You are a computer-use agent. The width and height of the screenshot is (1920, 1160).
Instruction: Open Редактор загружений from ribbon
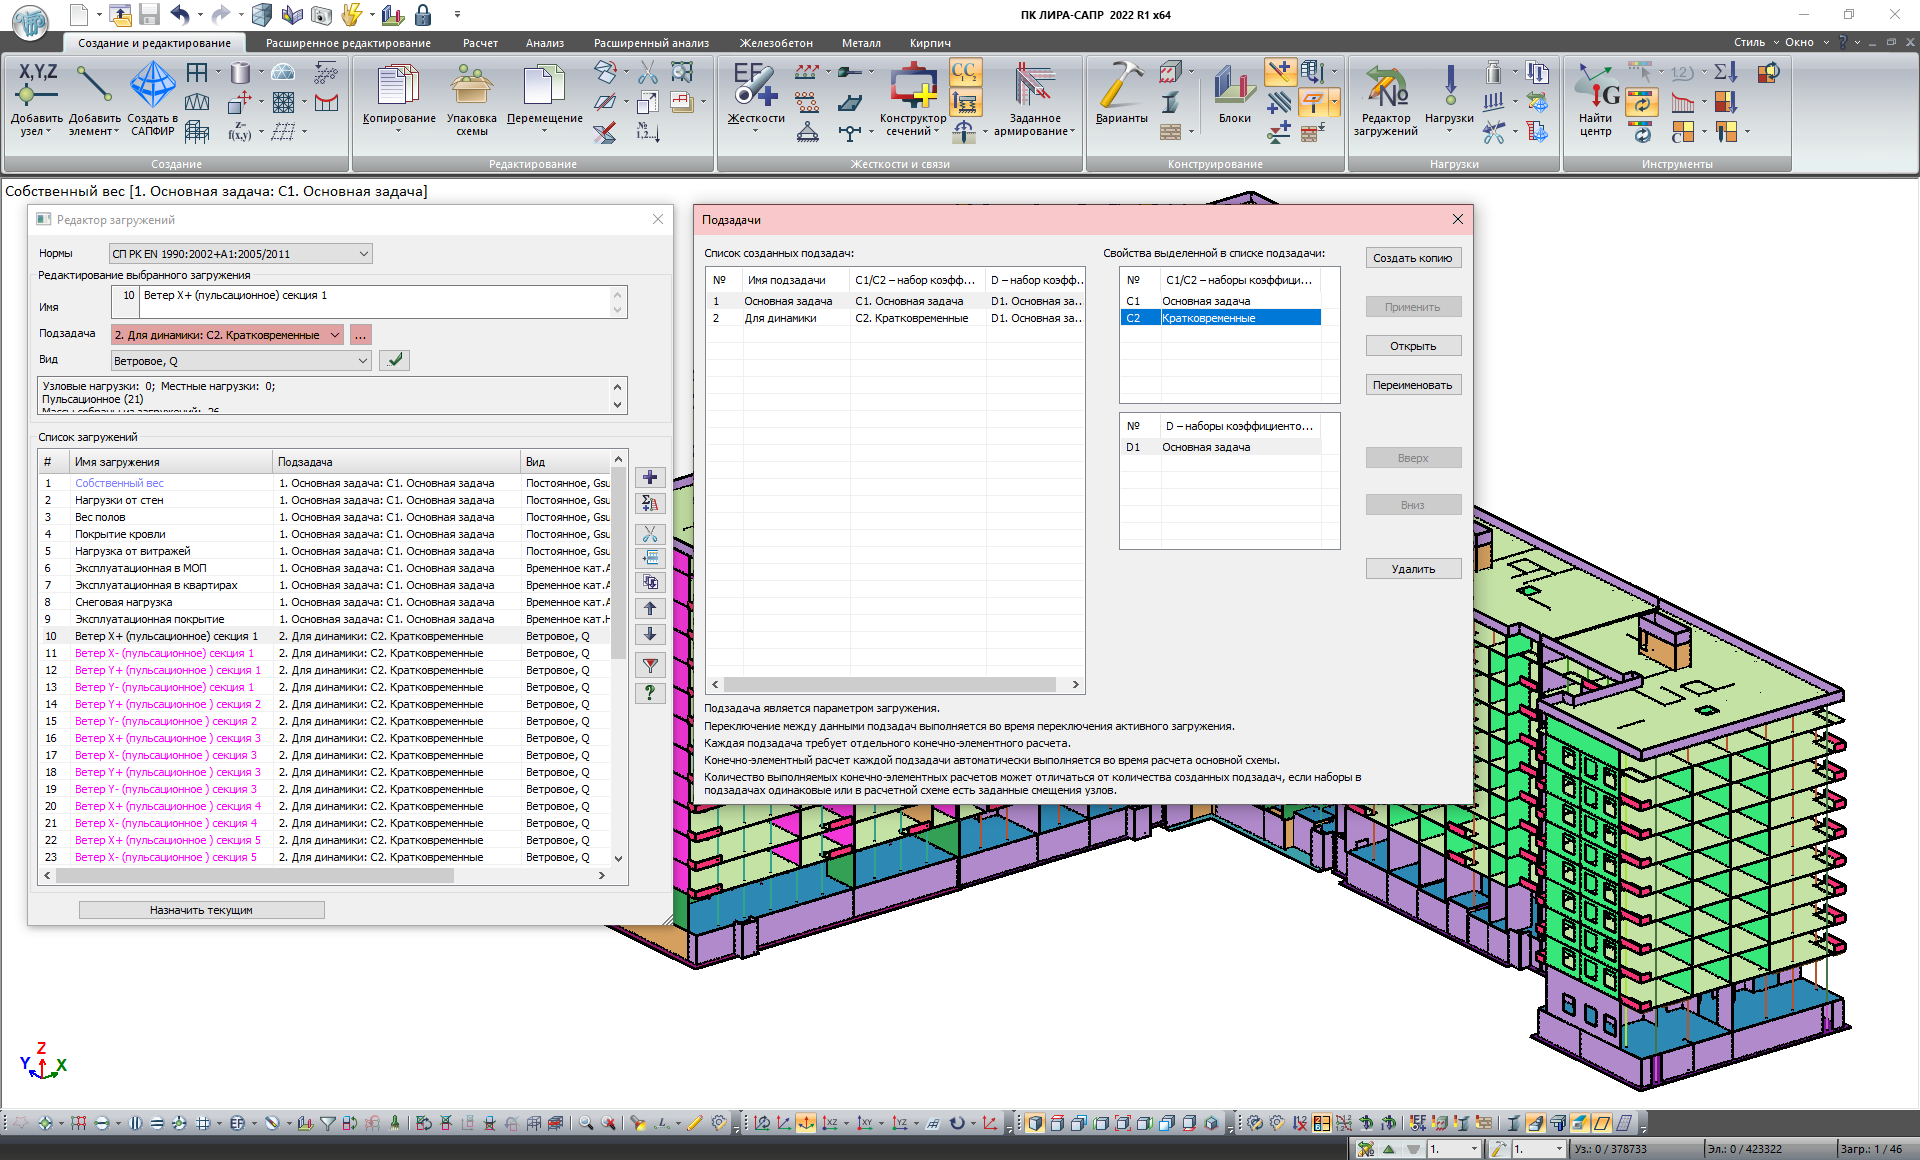(1385, 88)
